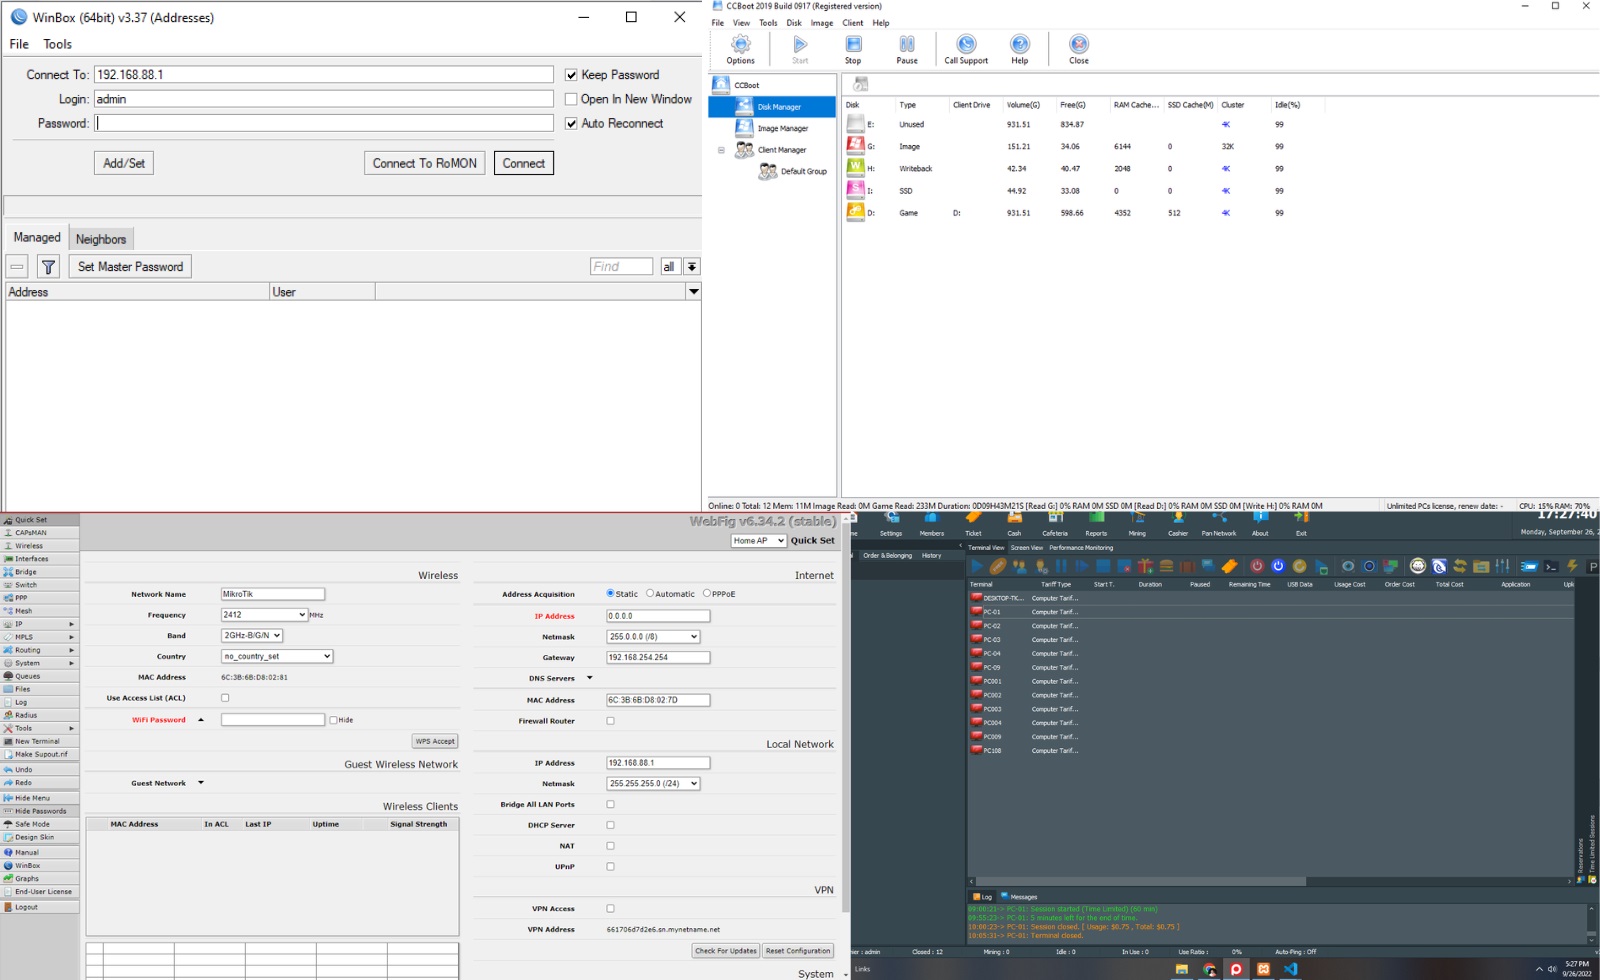
Task: Click the CCBoot Options gear icon
Action: click(740, 45)
